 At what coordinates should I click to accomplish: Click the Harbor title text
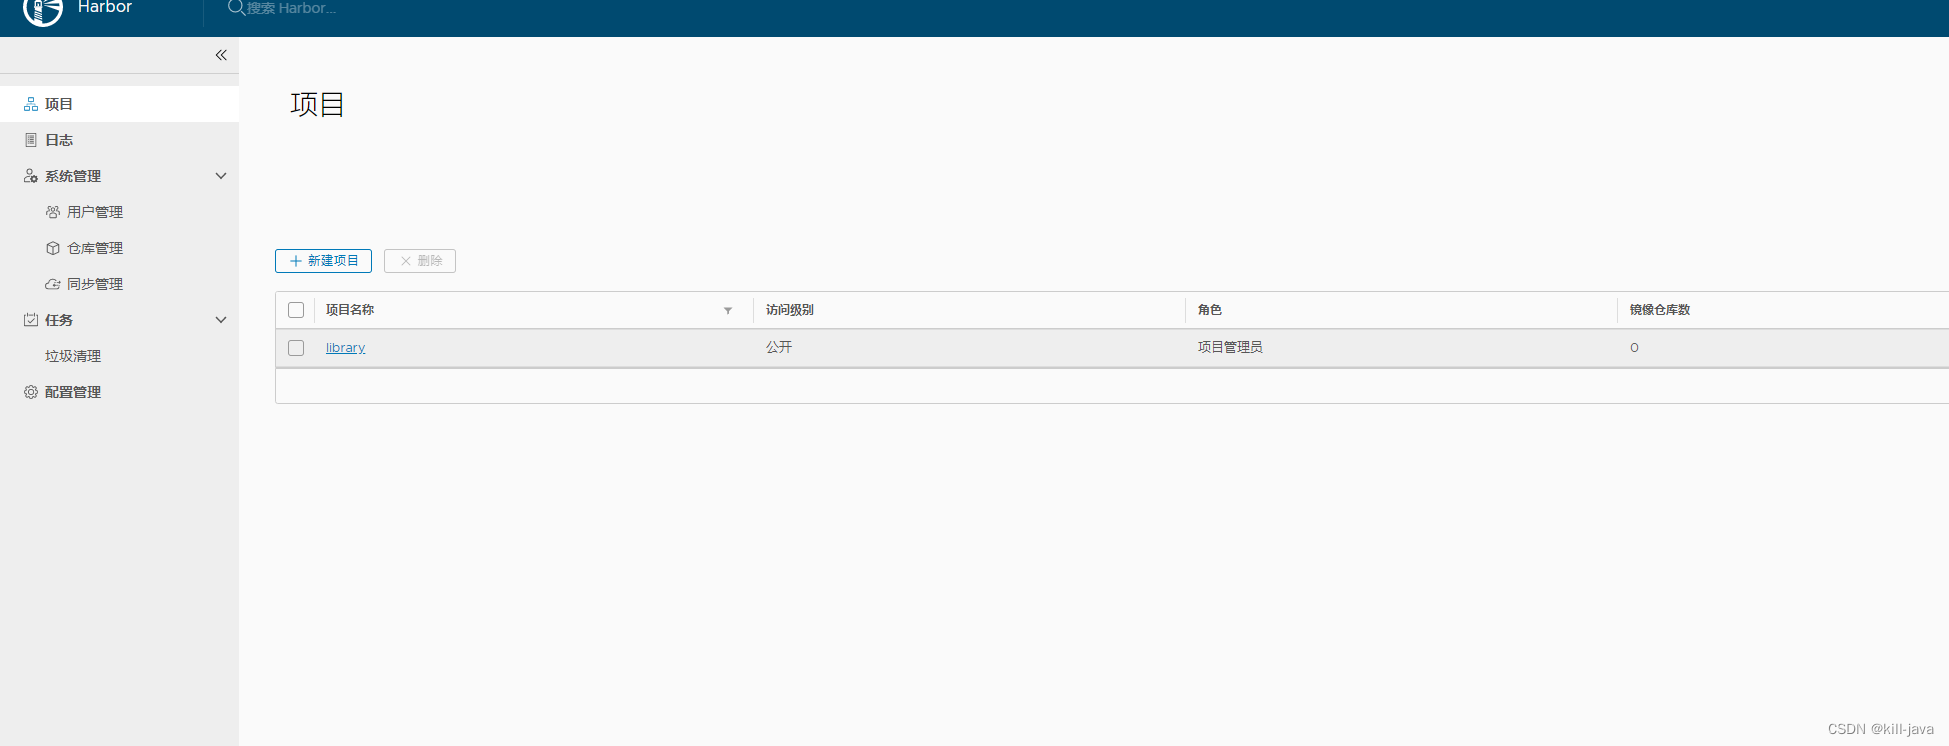(105, 8)
